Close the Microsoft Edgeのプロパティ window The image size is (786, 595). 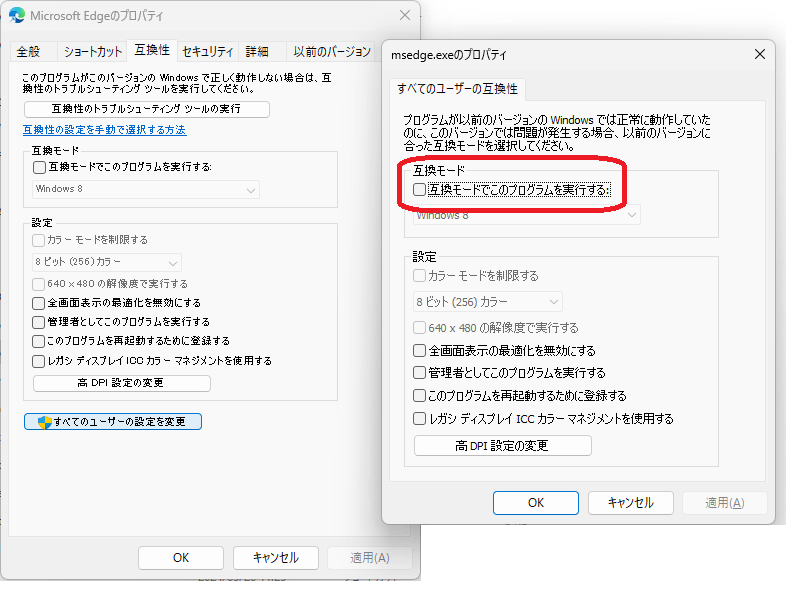405,16
